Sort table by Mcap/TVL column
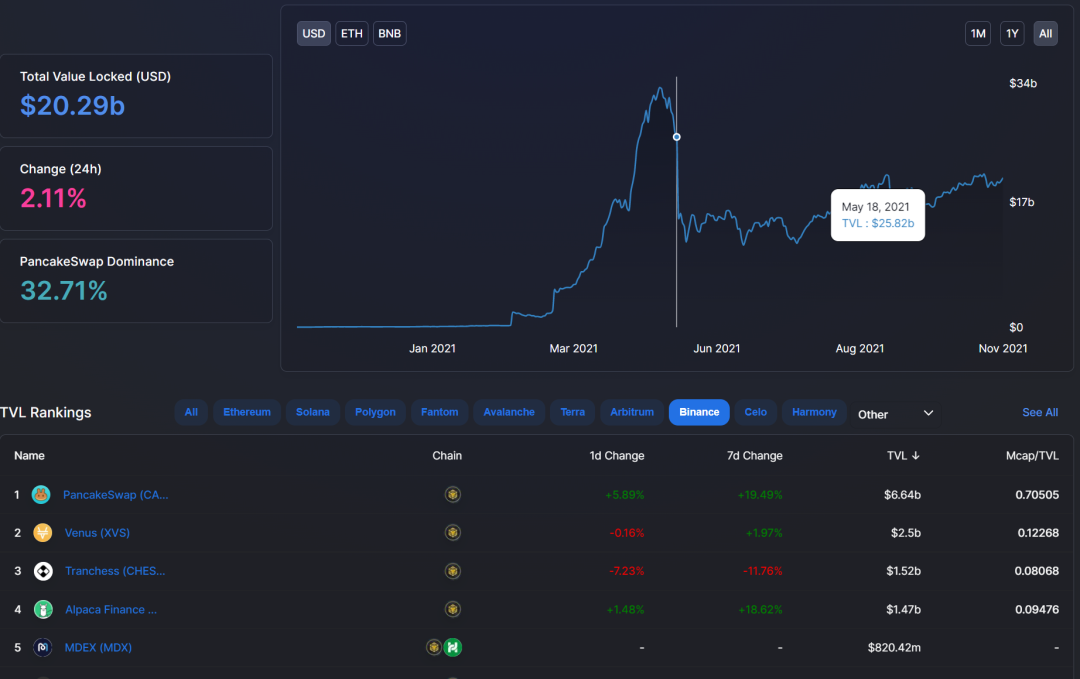The width and height of the screenshot is (1080, 679). [1032, 456]
